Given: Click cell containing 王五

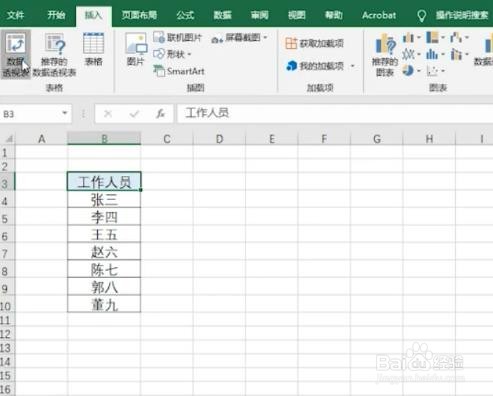Looking at the screenshot, I should (x=104, y=234).
